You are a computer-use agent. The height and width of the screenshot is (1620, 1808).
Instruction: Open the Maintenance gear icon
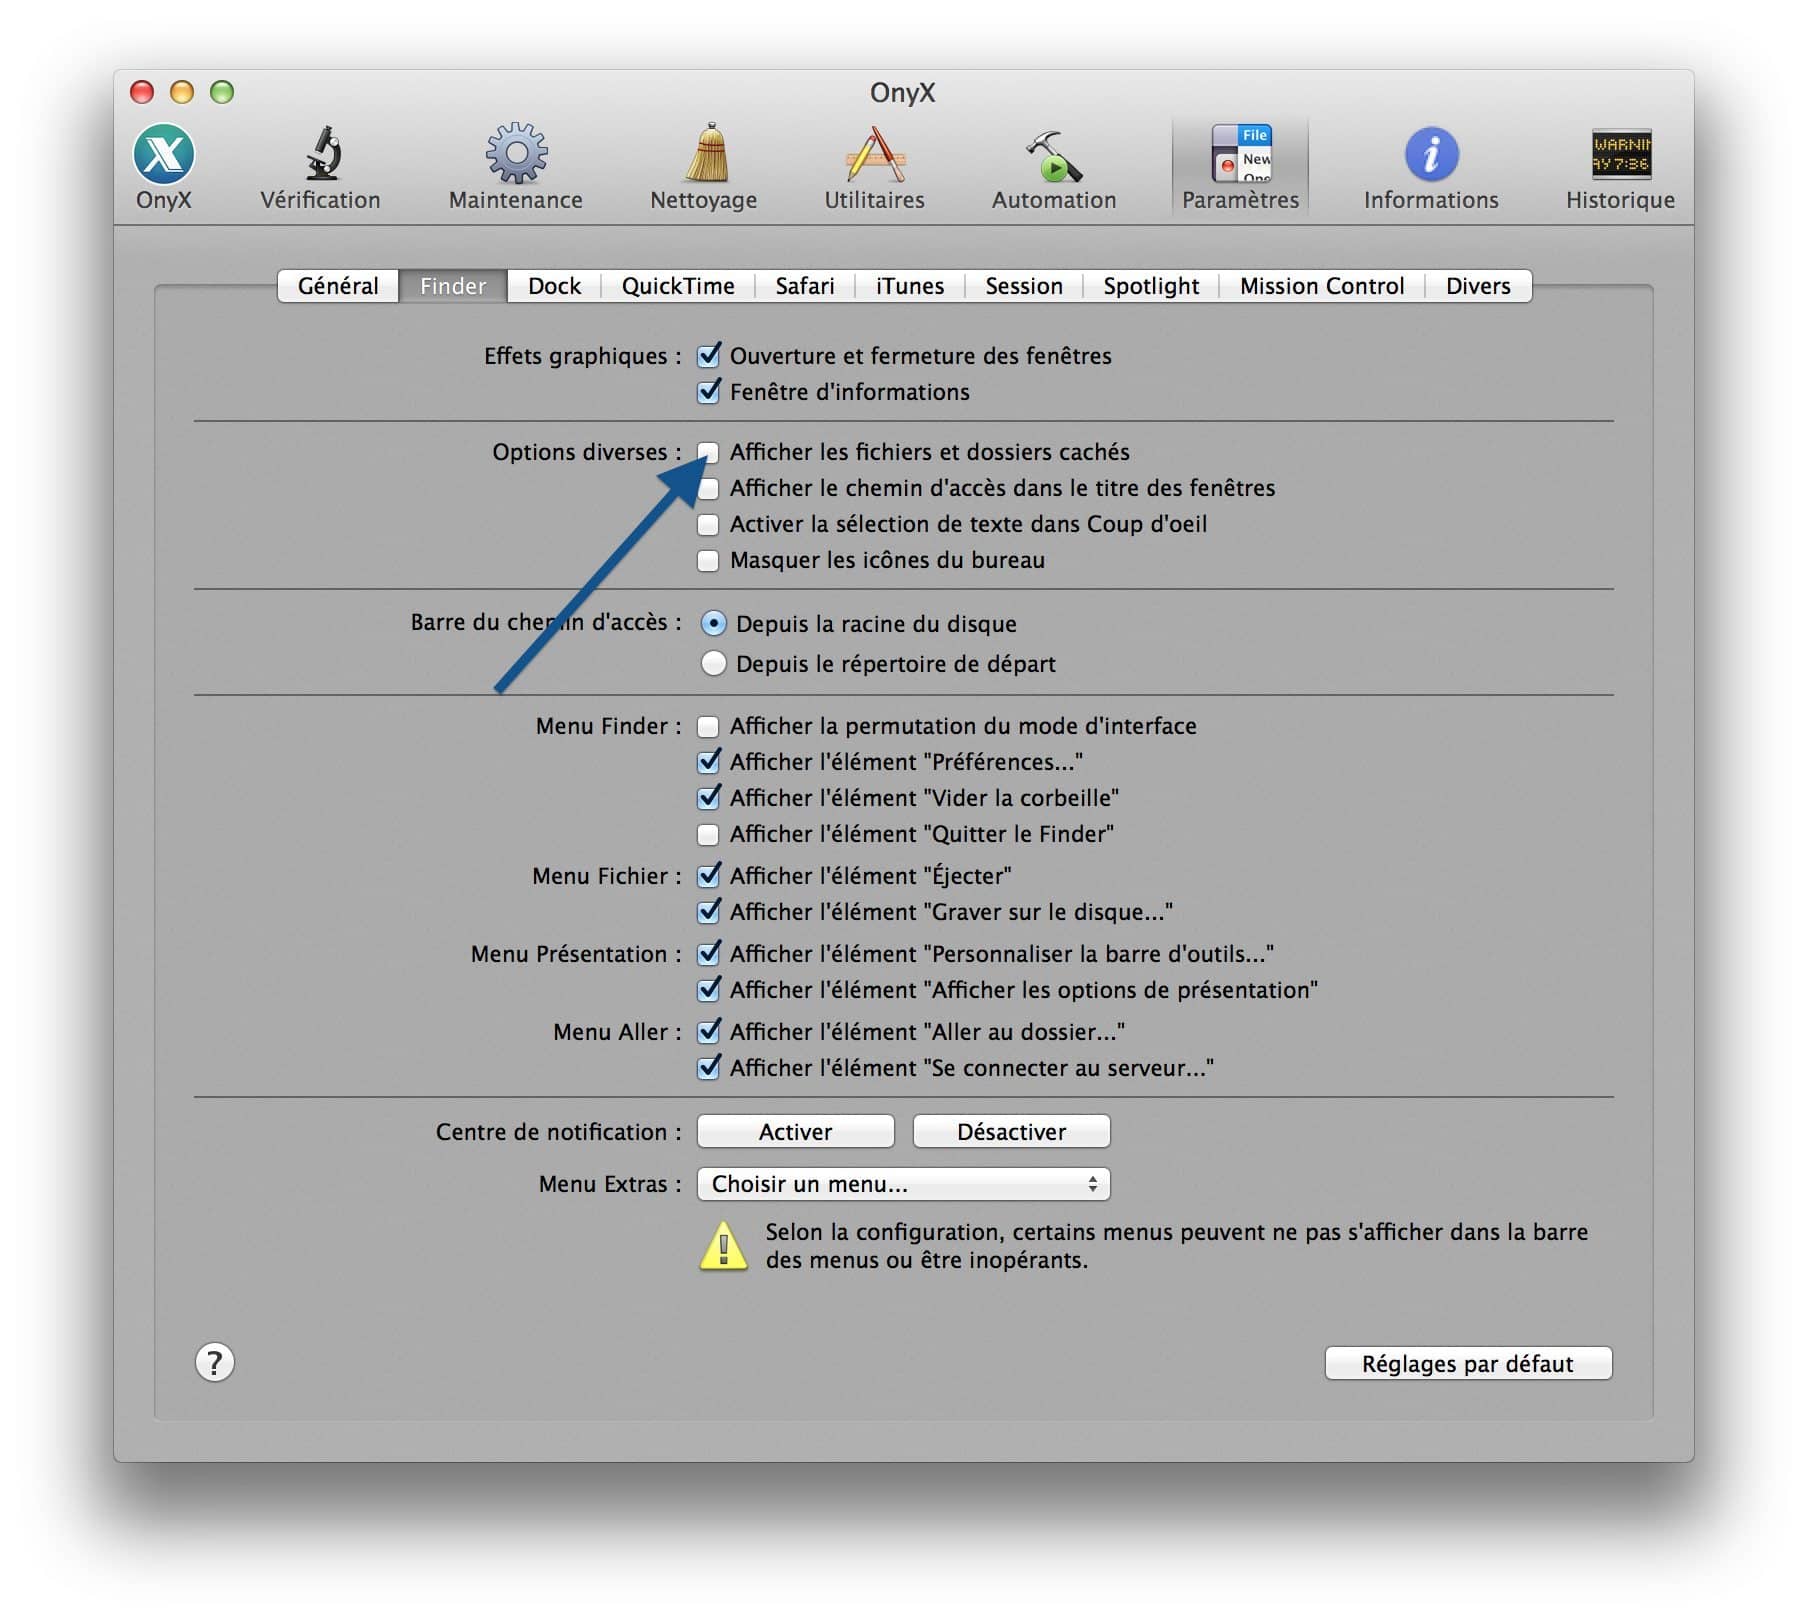pyautogui.click(x=515, y=166)
